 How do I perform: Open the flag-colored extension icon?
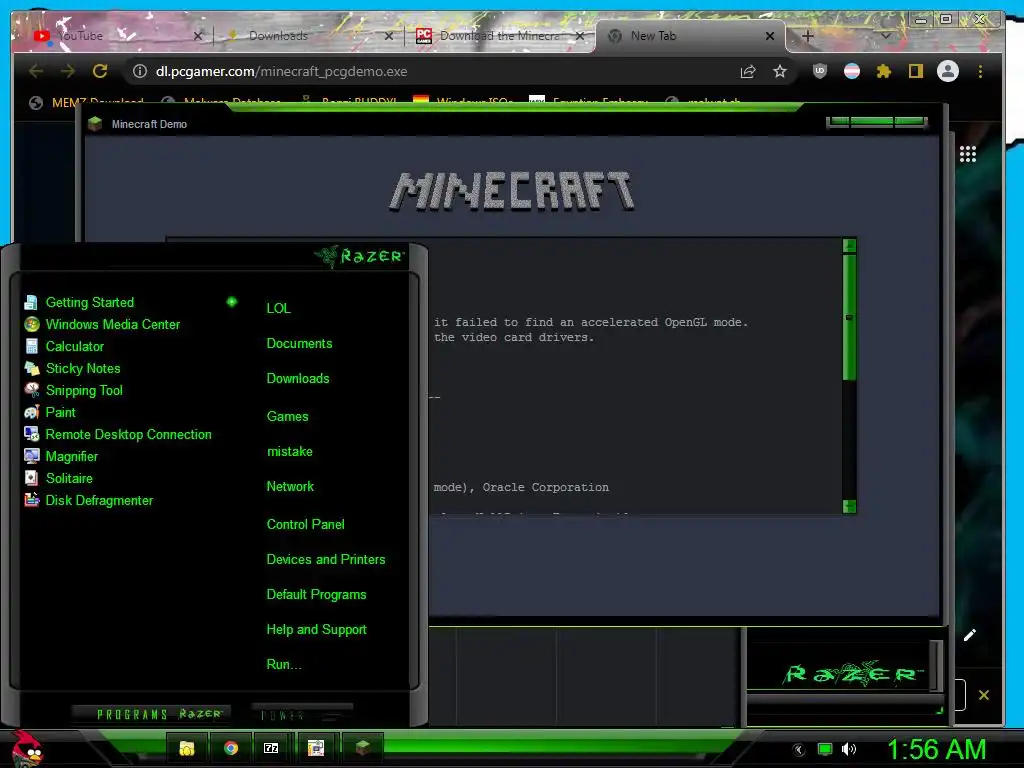tap(852, 71)
